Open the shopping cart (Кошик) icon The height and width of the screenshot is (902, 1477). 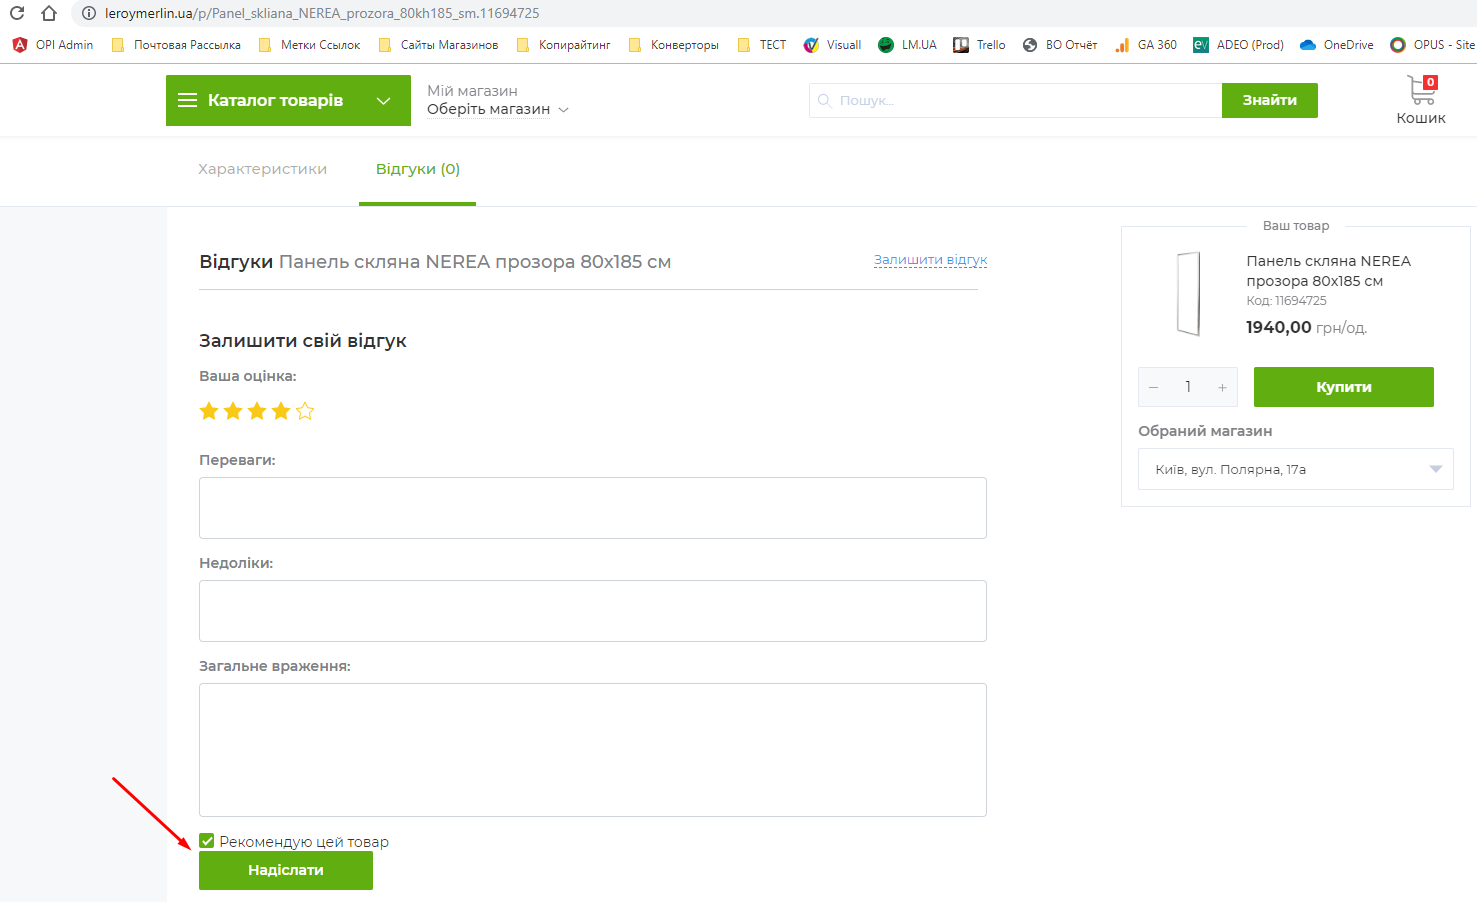(x=1421, y=99)
